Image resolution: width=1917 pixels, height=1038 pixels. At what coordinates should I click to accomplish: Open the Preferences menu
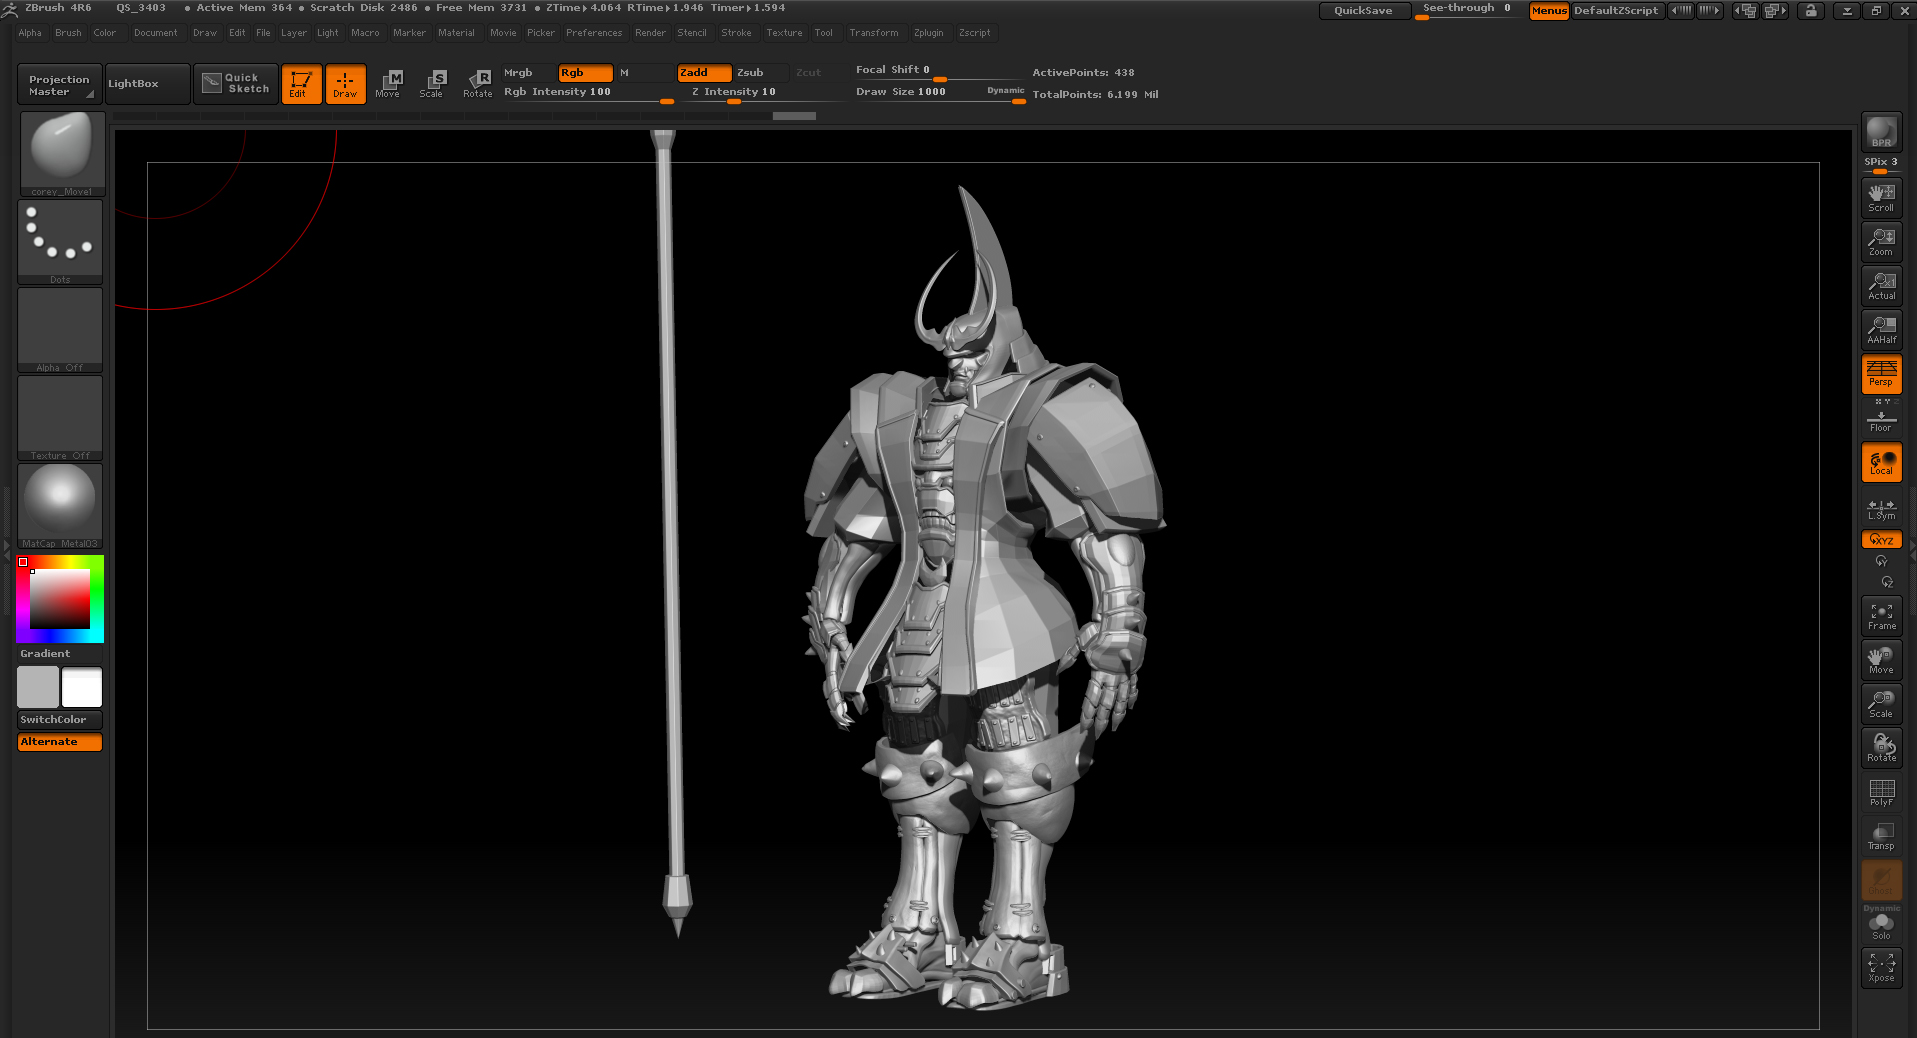[594, 33]
